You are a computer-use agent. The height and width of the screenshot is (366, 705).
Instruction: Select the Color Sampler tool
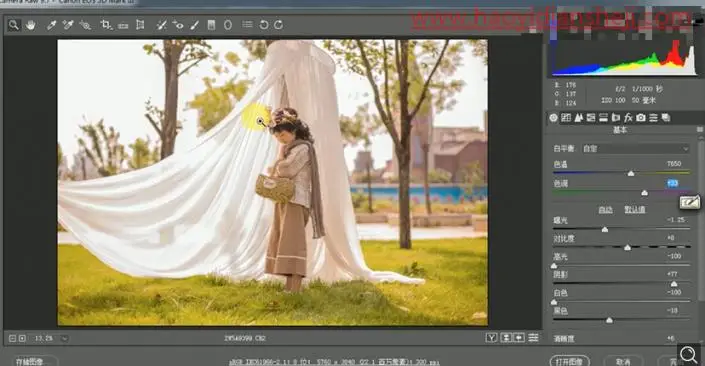pyautogui.click(x=68, y=25)
